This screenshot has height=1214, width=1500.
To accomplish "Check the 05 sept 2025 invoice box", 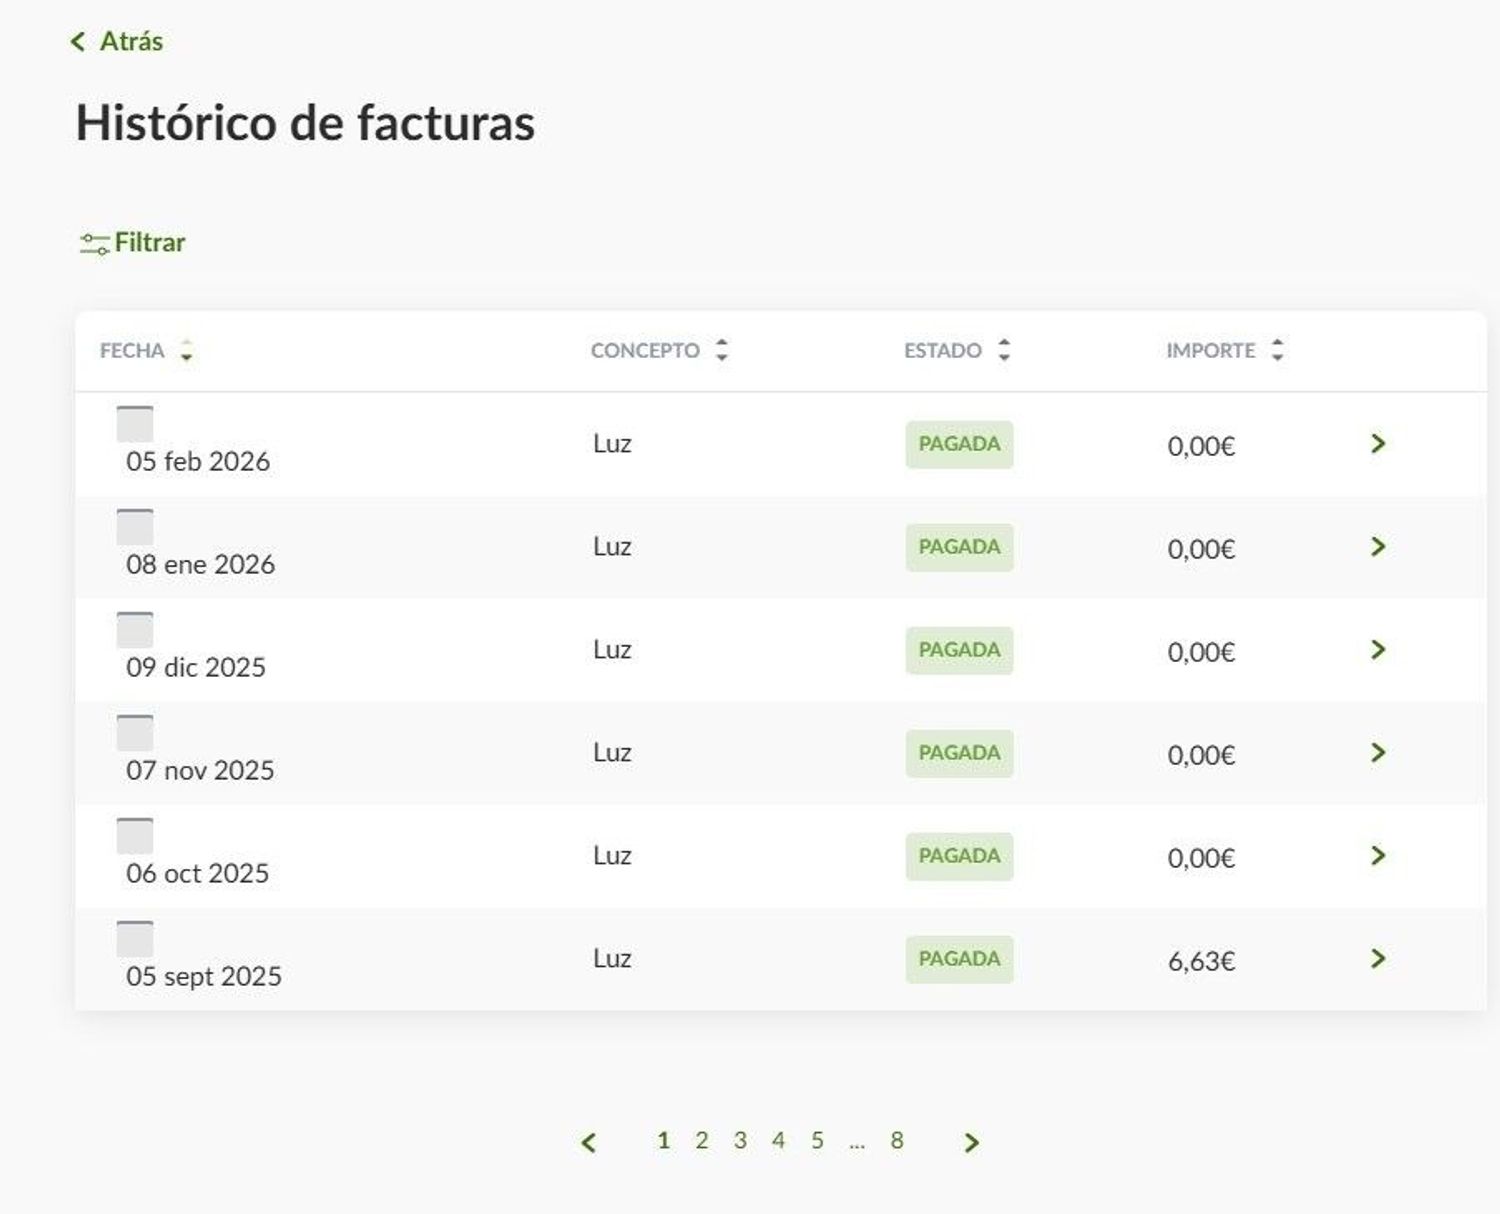I will pyautogui.click(x=135, y=939).
